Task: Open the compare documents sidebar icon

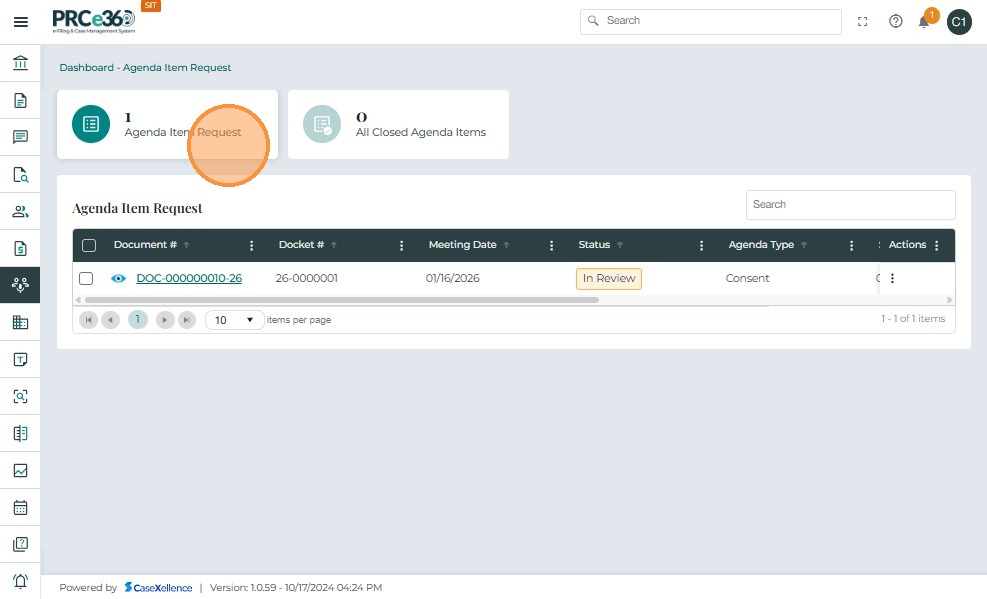Action: click(20, 434)
